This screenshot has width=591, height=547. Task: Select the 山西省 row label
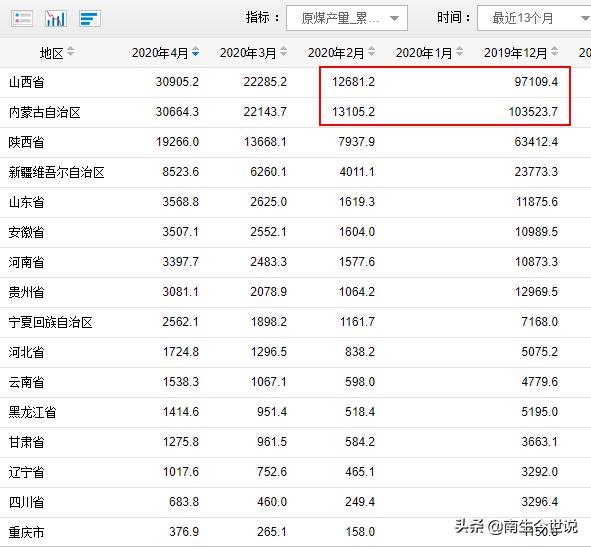[26, 82]
